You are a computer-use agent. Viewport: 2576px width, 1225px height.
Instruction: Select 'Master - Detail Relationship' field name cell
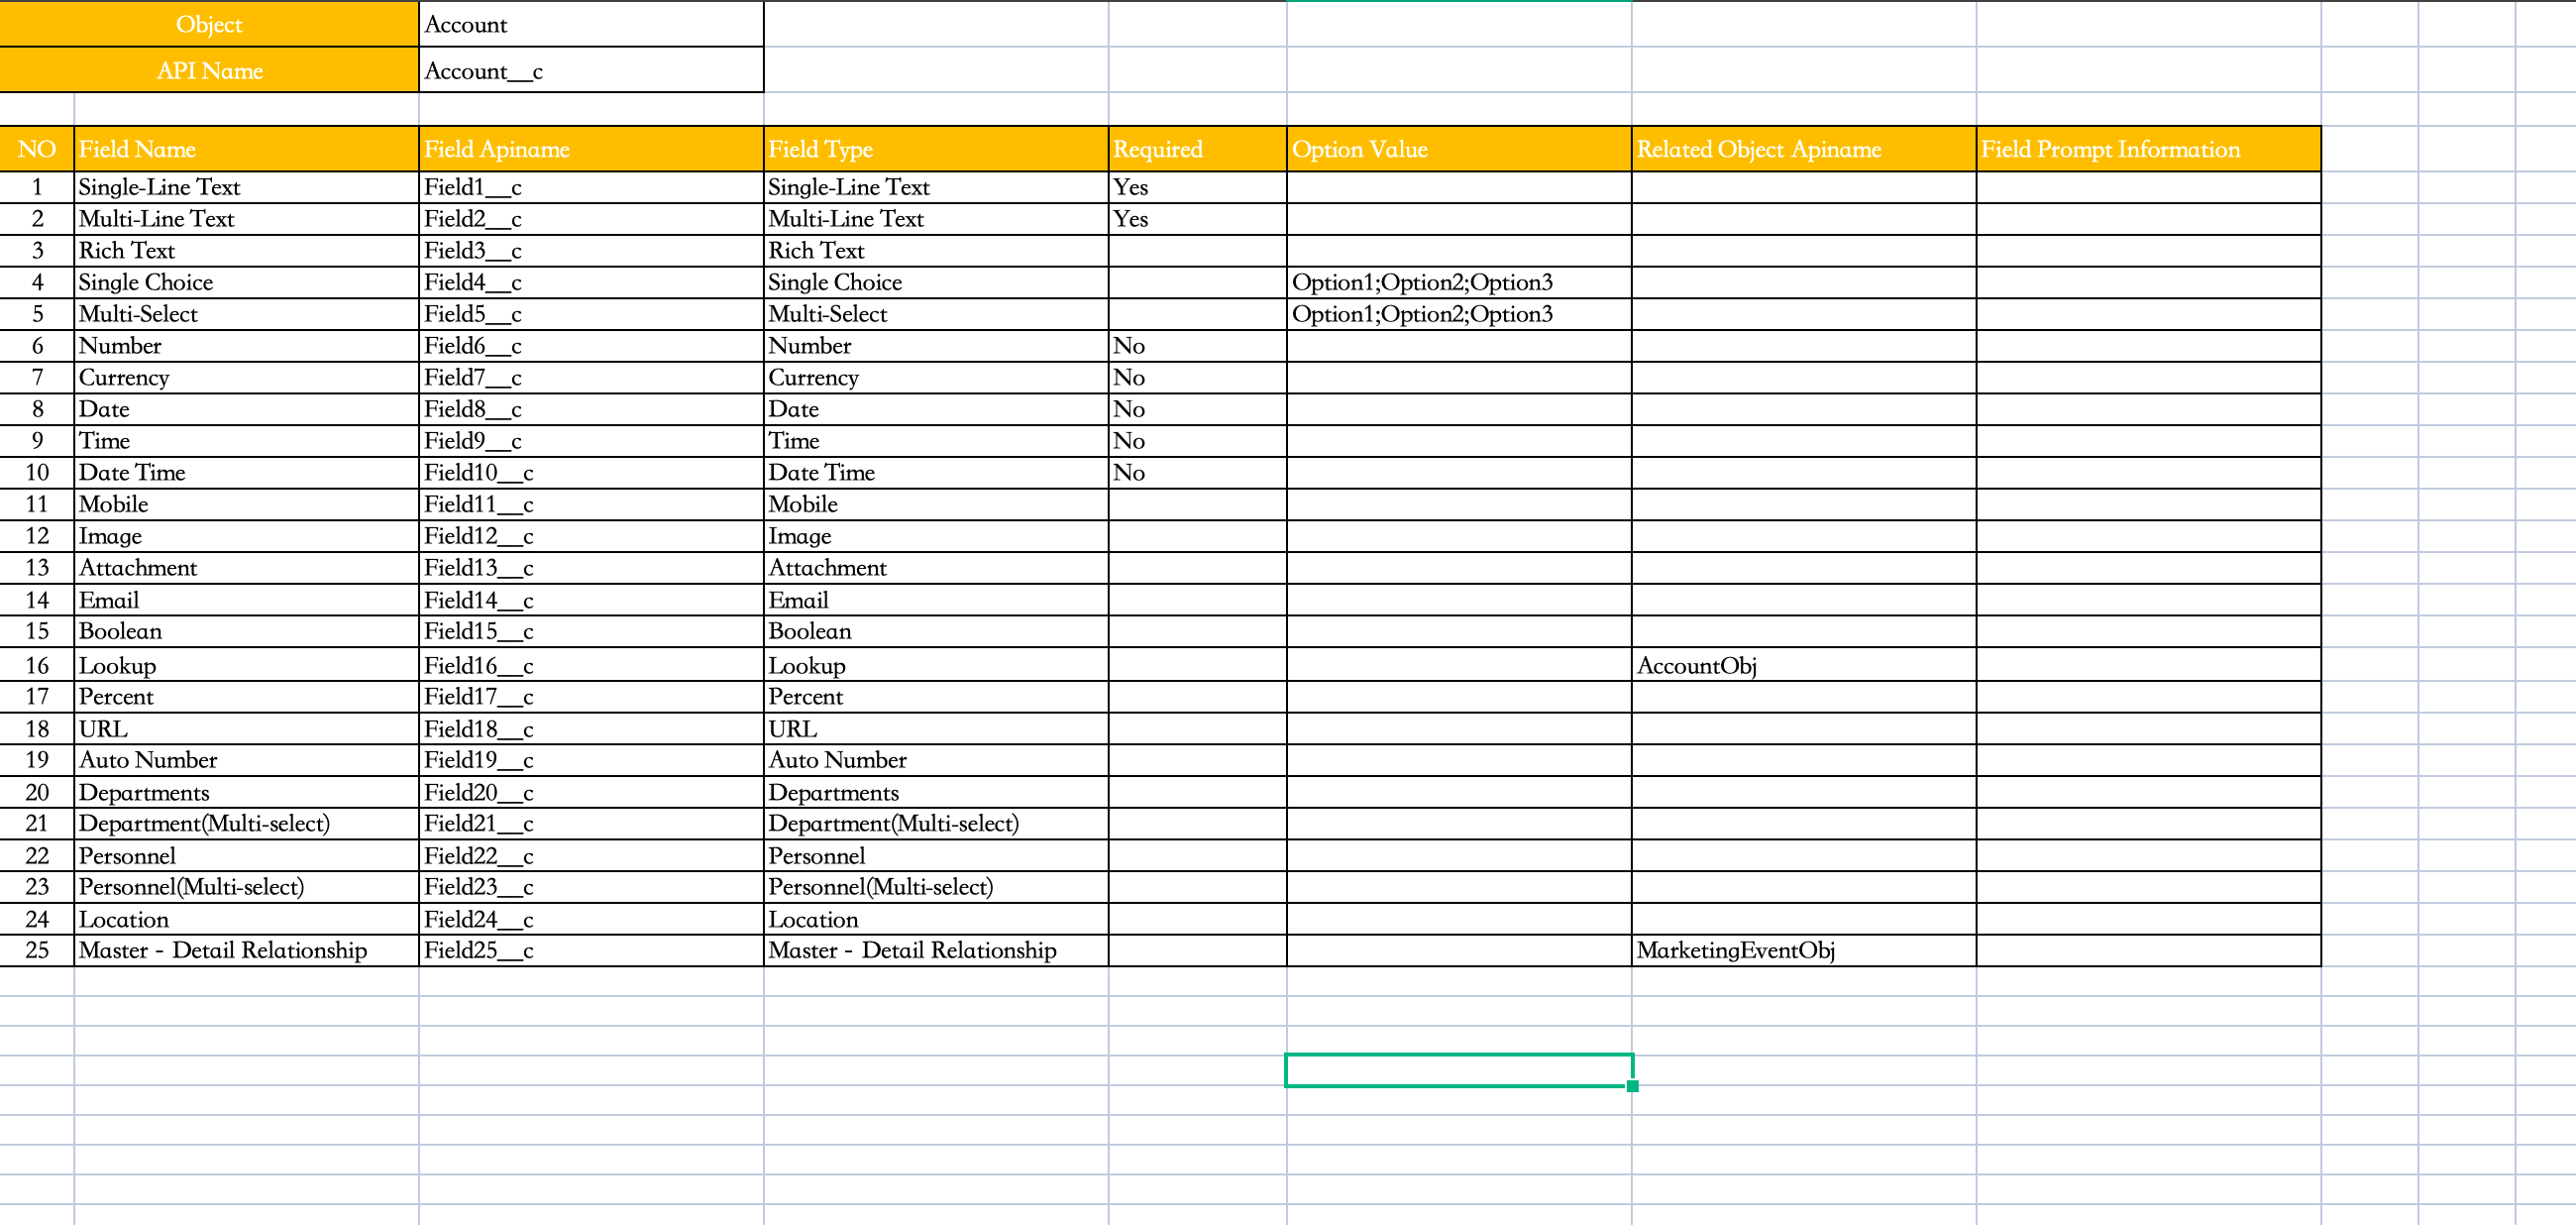[x=246, y=951]
